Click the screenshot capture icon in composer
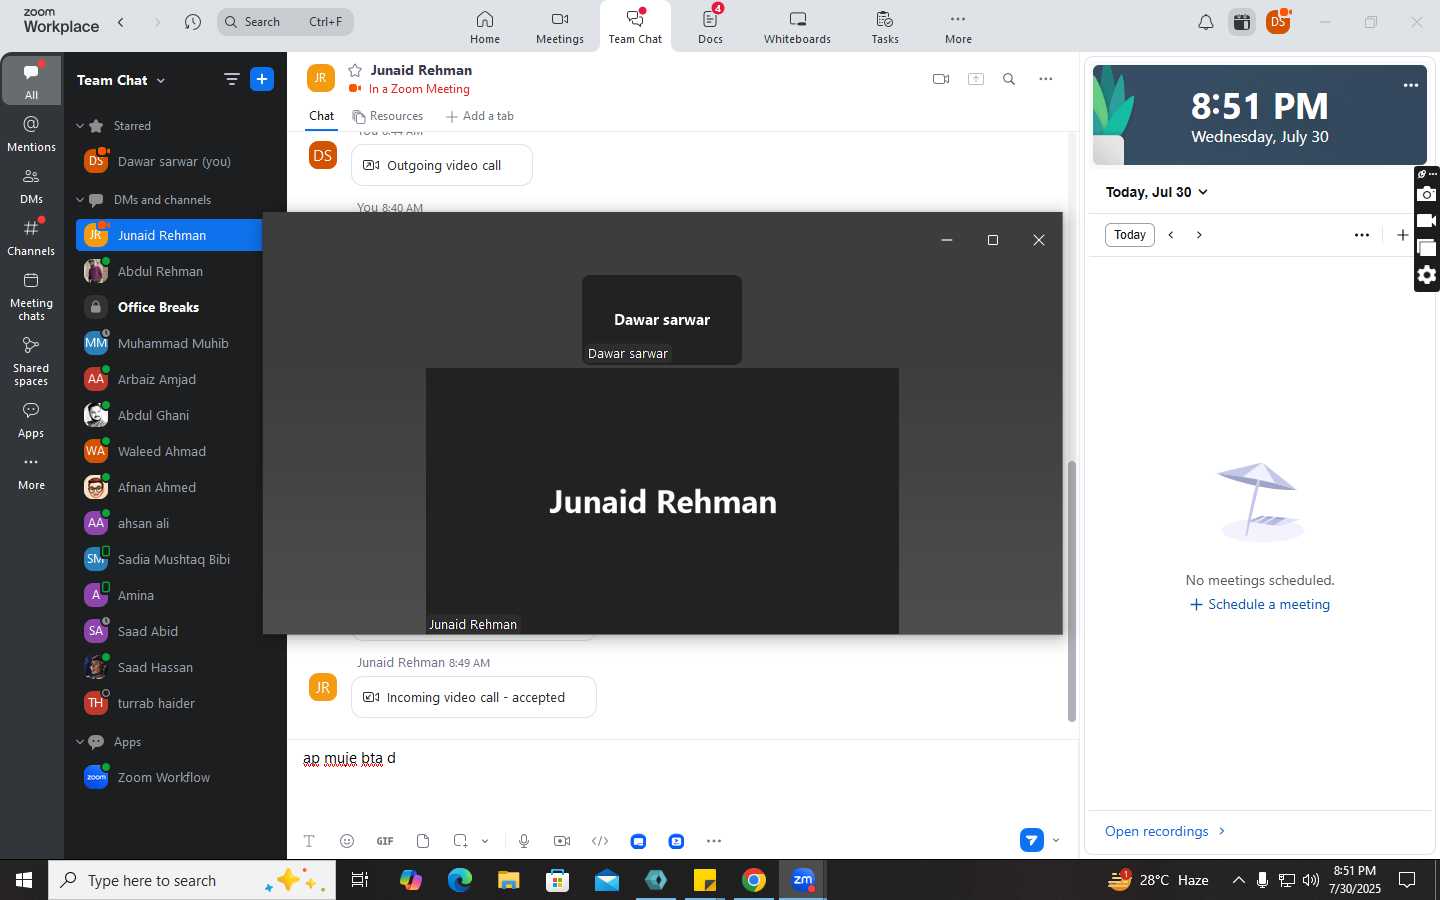The image size is (1440, 900). pos(460,841)
